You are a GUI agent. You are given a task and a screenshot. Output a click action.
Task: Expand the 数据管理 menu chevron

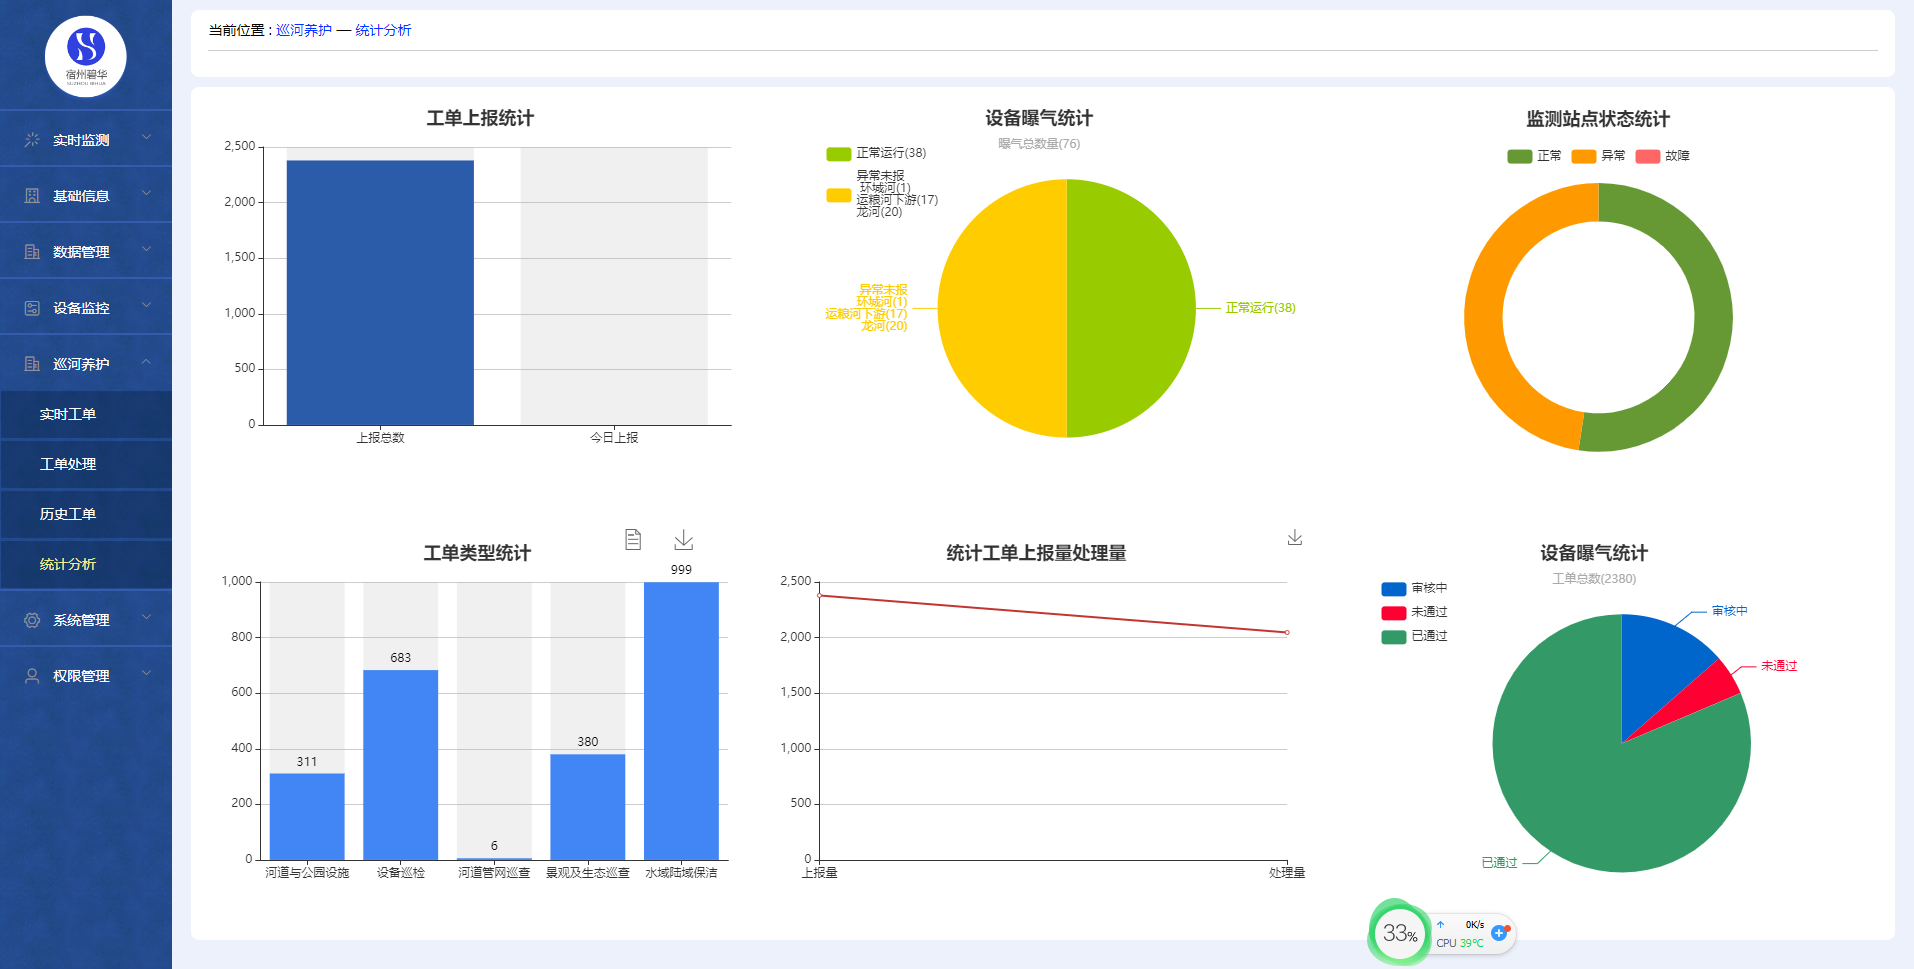tap(146, 249)
